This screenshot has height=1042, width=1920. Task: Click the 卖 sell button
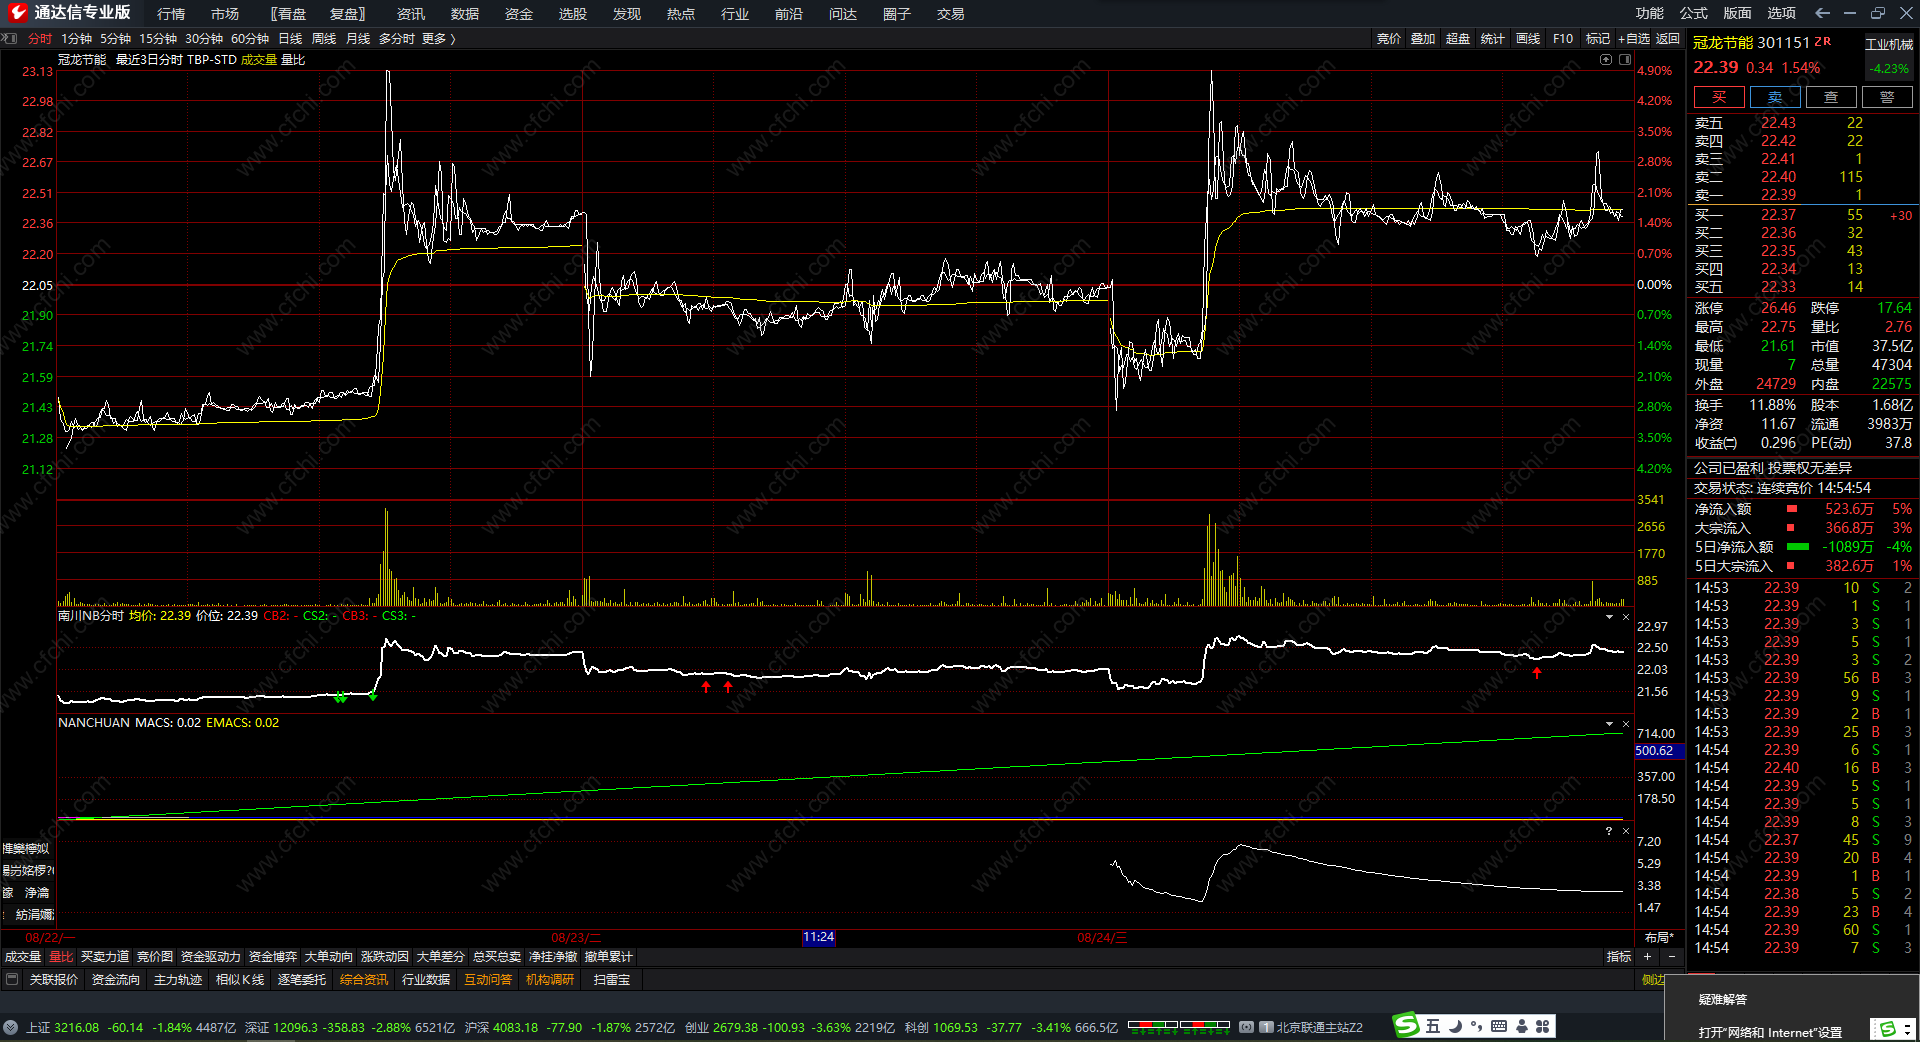[1775, 97]
